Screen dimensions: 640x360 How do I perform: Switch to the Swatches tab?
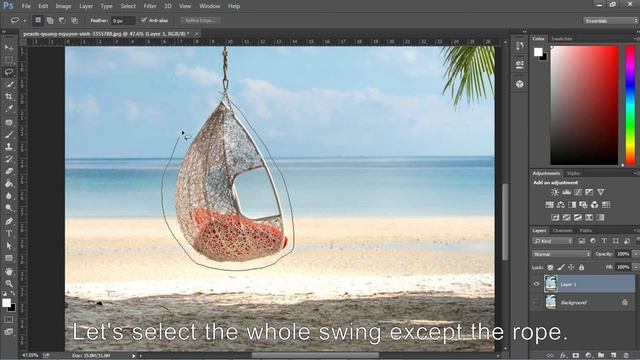point(562,39)
